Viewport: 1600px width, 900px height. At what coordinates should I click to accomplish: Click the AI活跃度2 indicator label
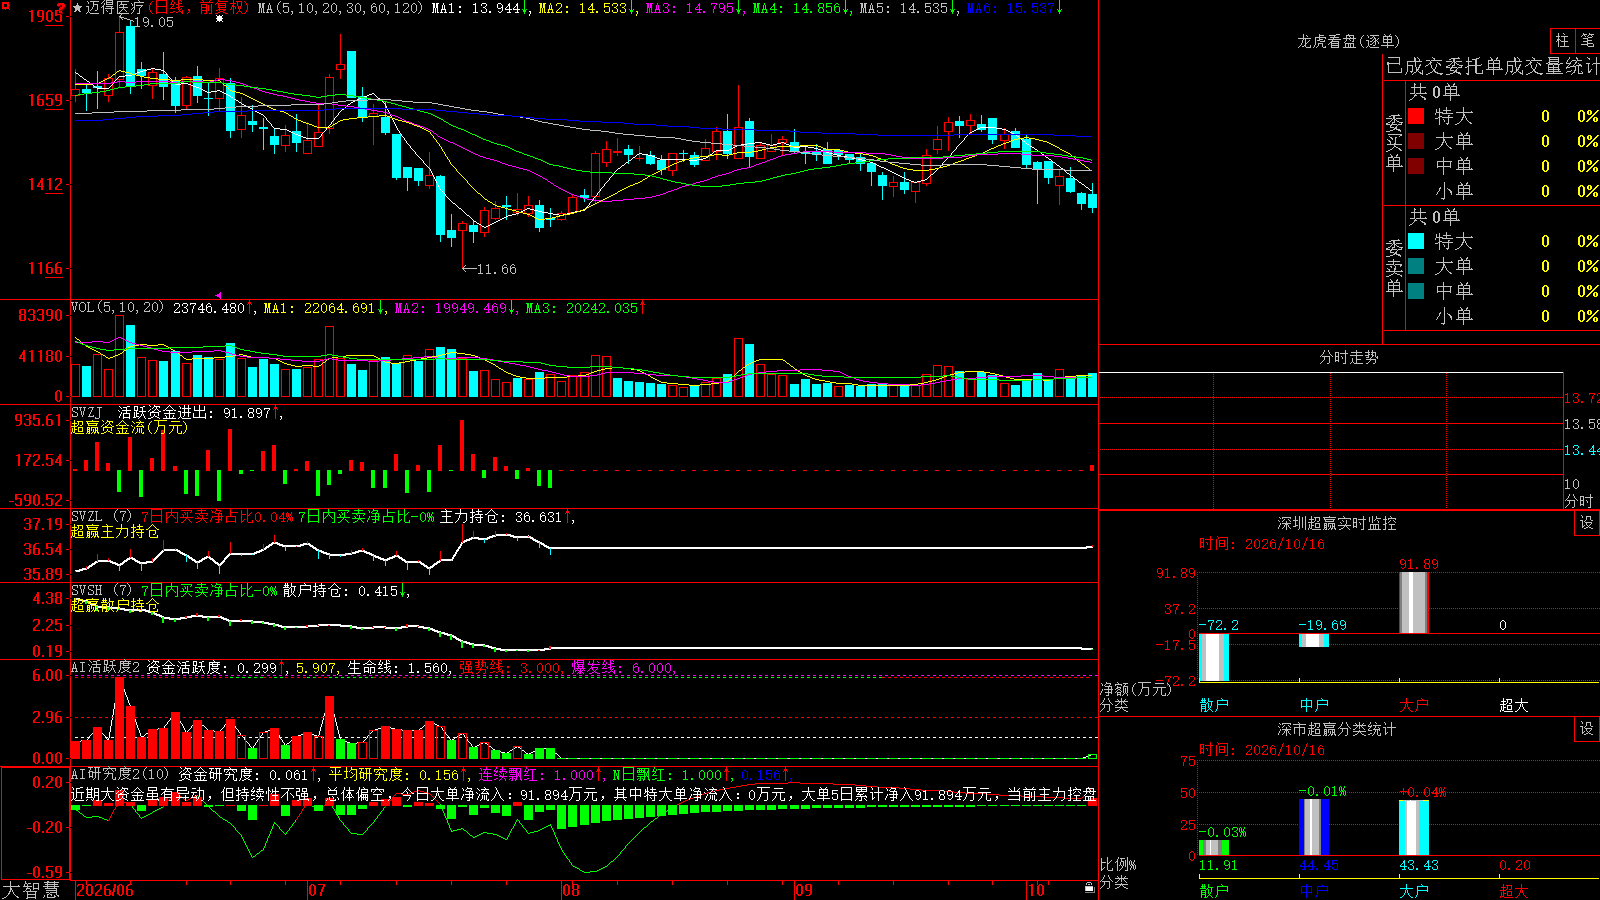pyautogui.click(x=106, y=667)
